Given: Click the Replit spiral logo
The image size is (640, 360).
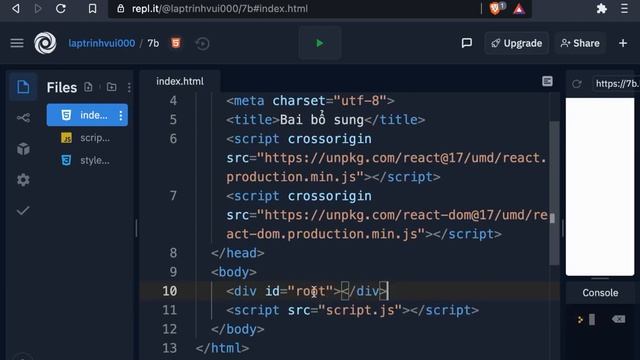Looking at the screenshot, I should coord(45,43).
